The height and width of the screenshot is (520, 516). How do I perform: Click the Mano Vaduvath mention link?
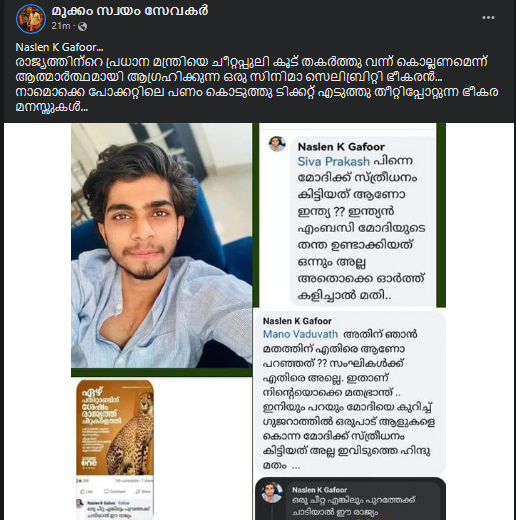coord(300,334)
